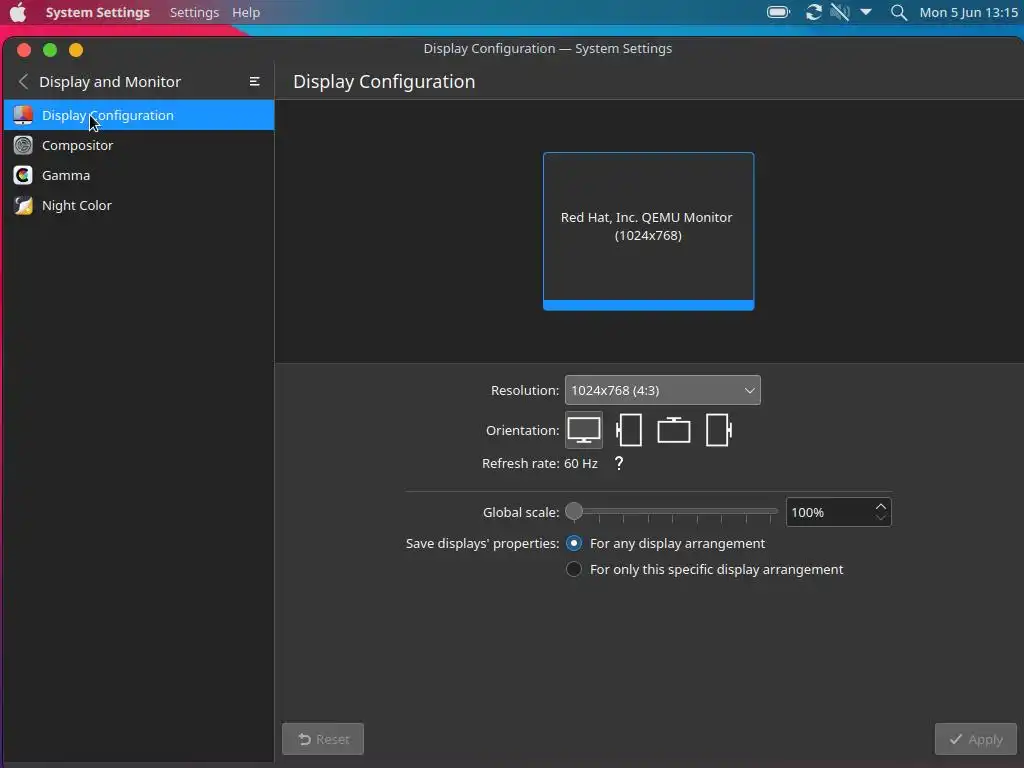The image size is (1024, 768).
Task: Click the 100% global scale input field
Action: pos(828,513)
